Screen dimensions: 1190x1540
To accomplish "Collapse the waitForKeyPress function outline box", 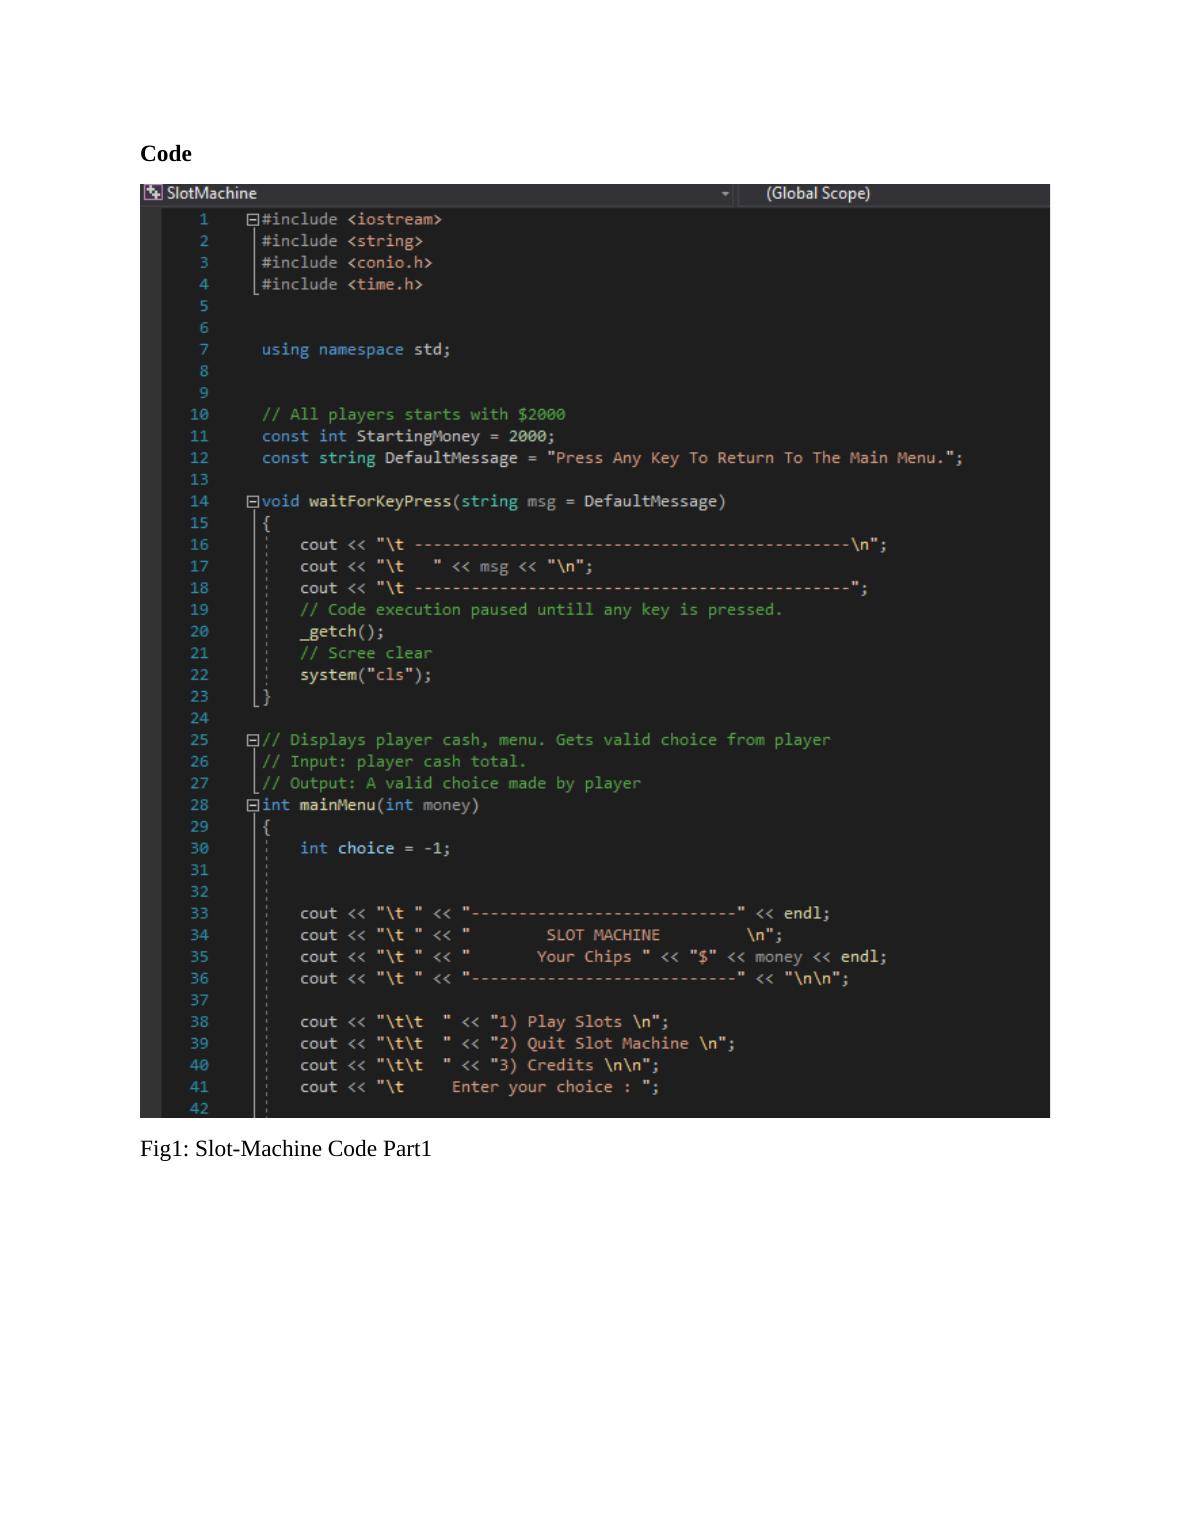I will pyautogui.click(x=253, y=502).
